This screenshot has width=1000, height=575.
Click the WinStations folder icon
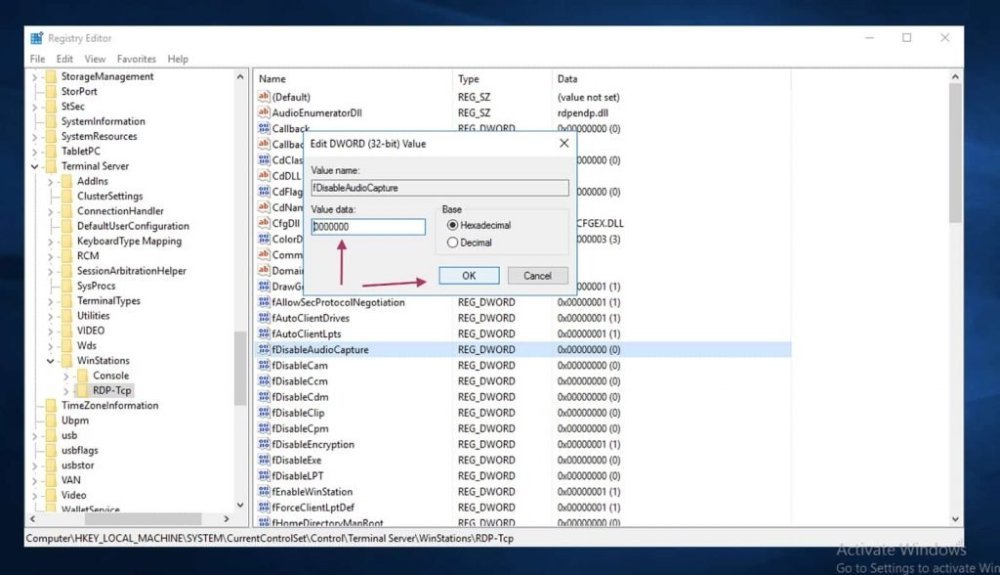tap(67, 360)
